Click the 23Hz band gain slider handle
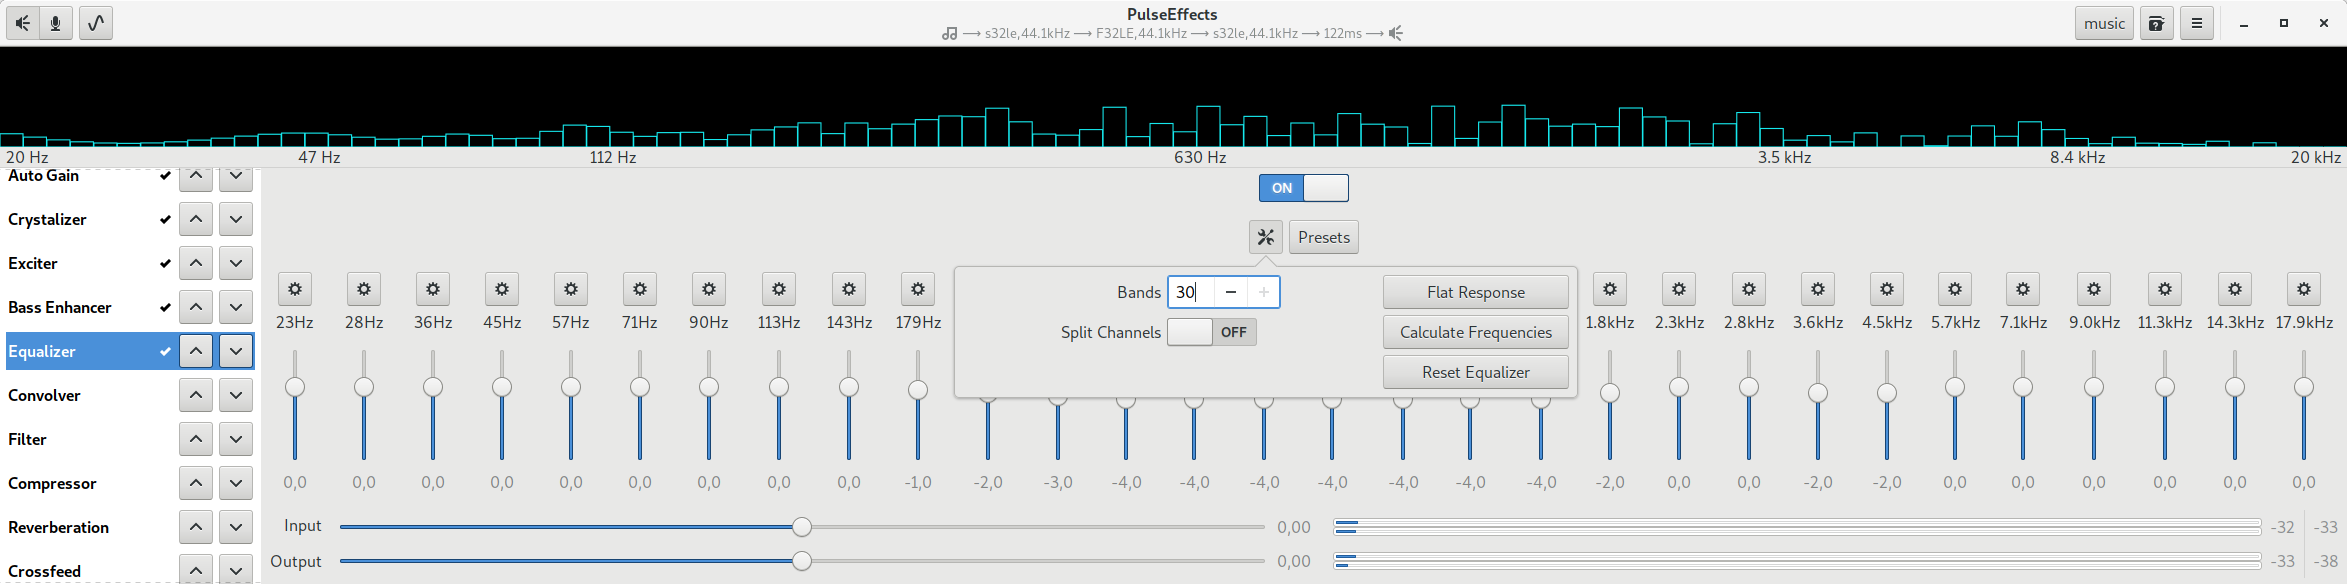The height and width of the screenshot is (584, 2347). (x=295, y=387)
